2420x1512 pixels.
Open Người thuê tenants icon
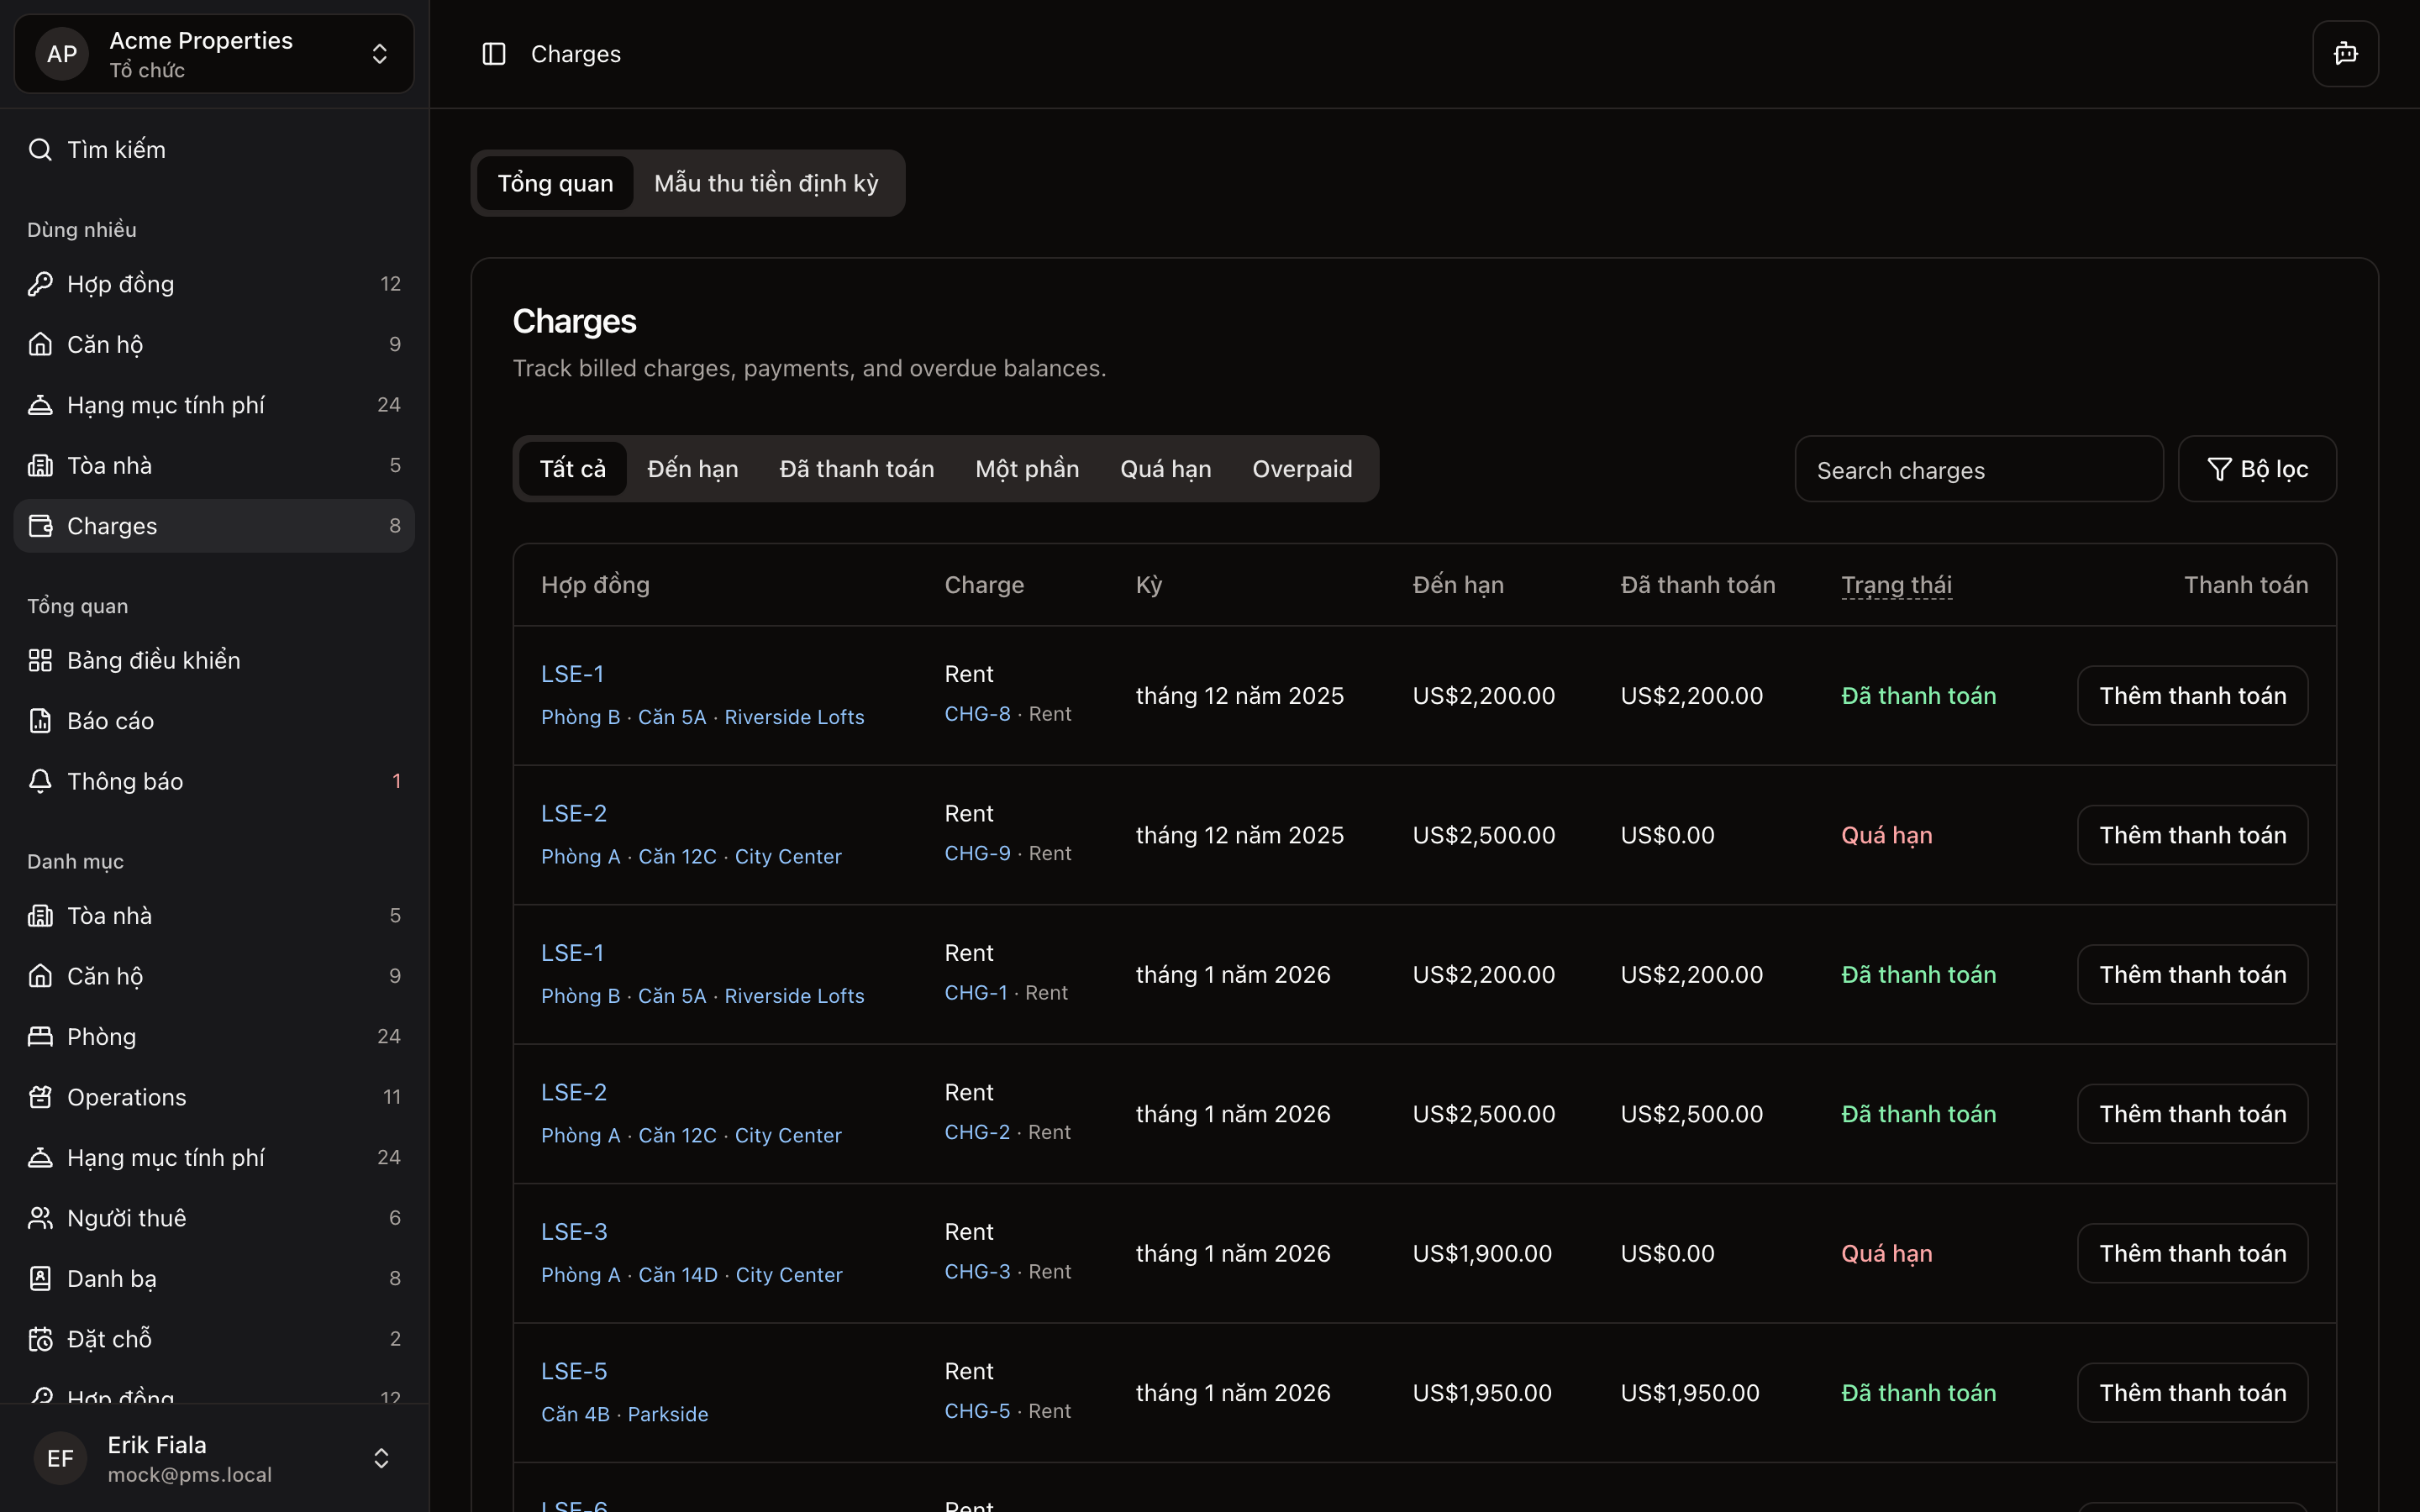click(x=40, y=1218)
